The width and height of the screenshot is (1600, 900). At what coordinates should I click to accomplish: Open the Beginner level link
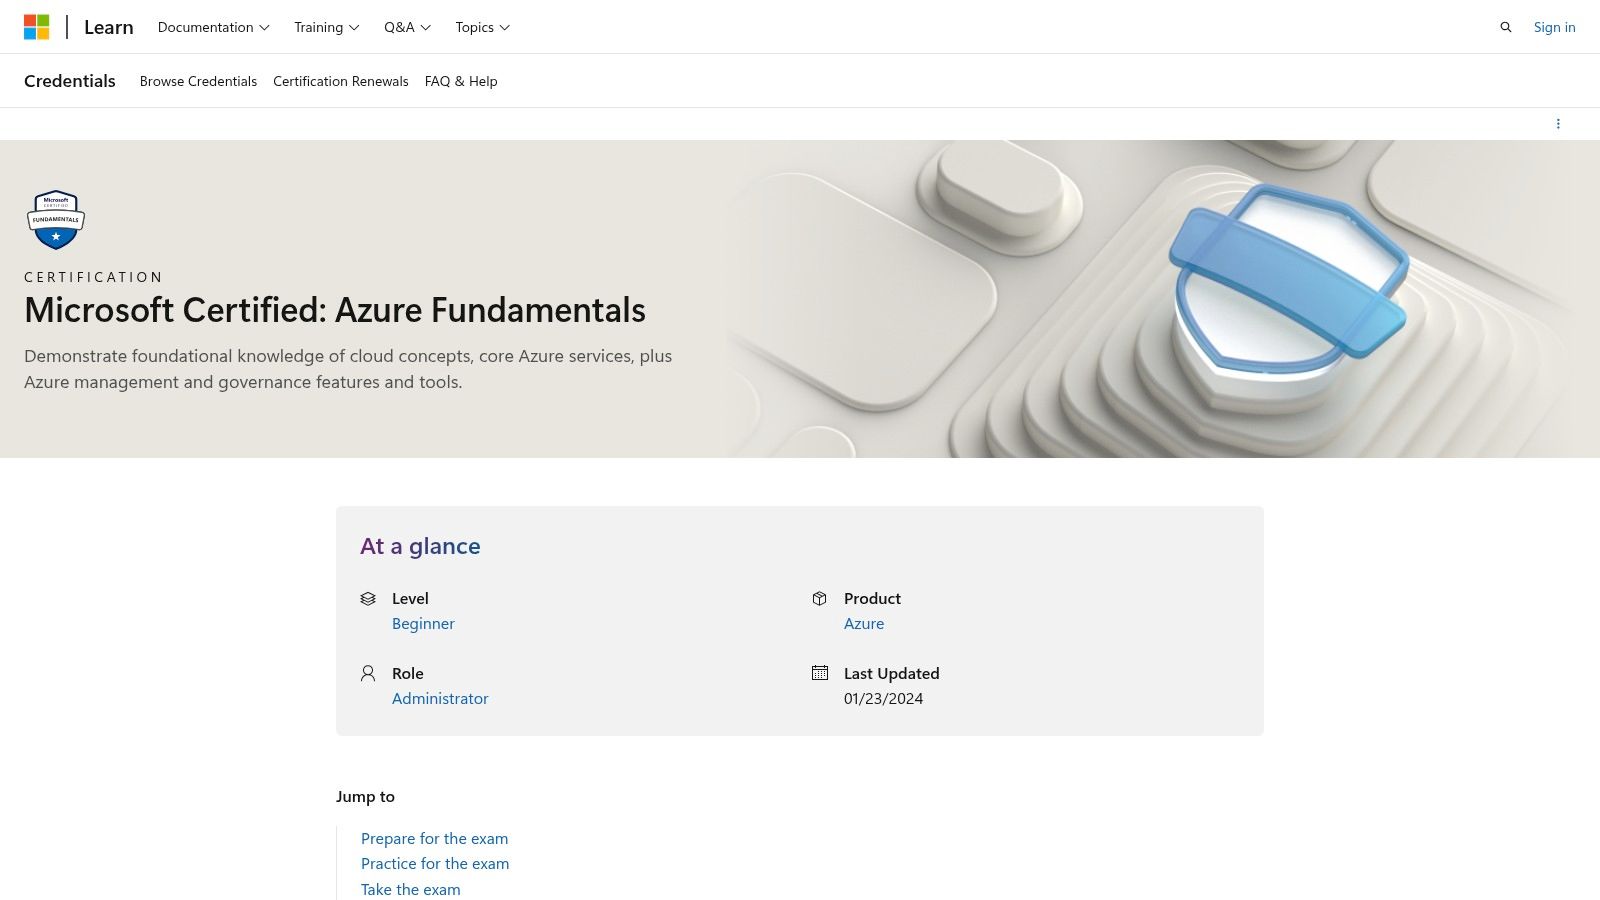click(423, 623)
